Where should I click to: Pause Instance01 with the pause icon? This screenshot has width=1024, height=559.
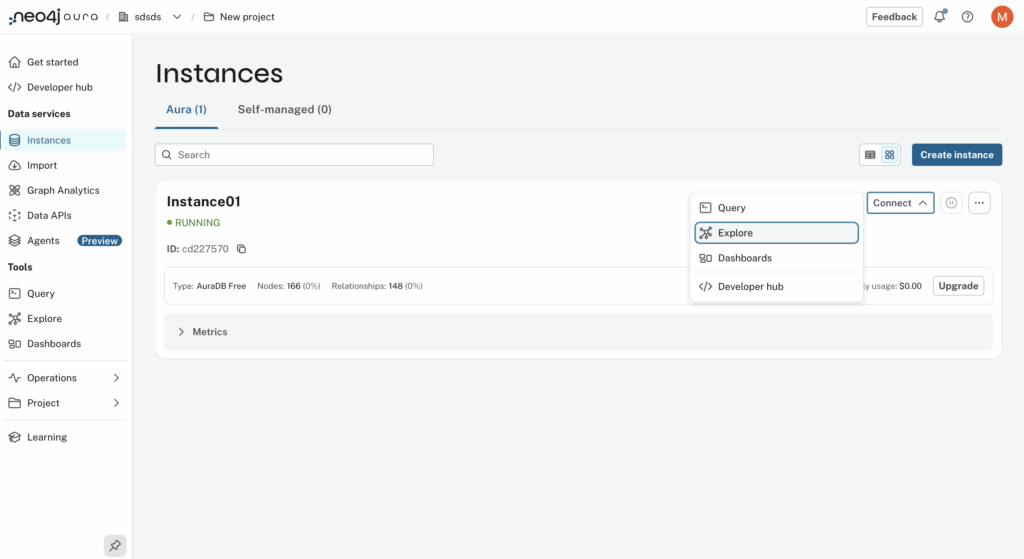point(951,203)
